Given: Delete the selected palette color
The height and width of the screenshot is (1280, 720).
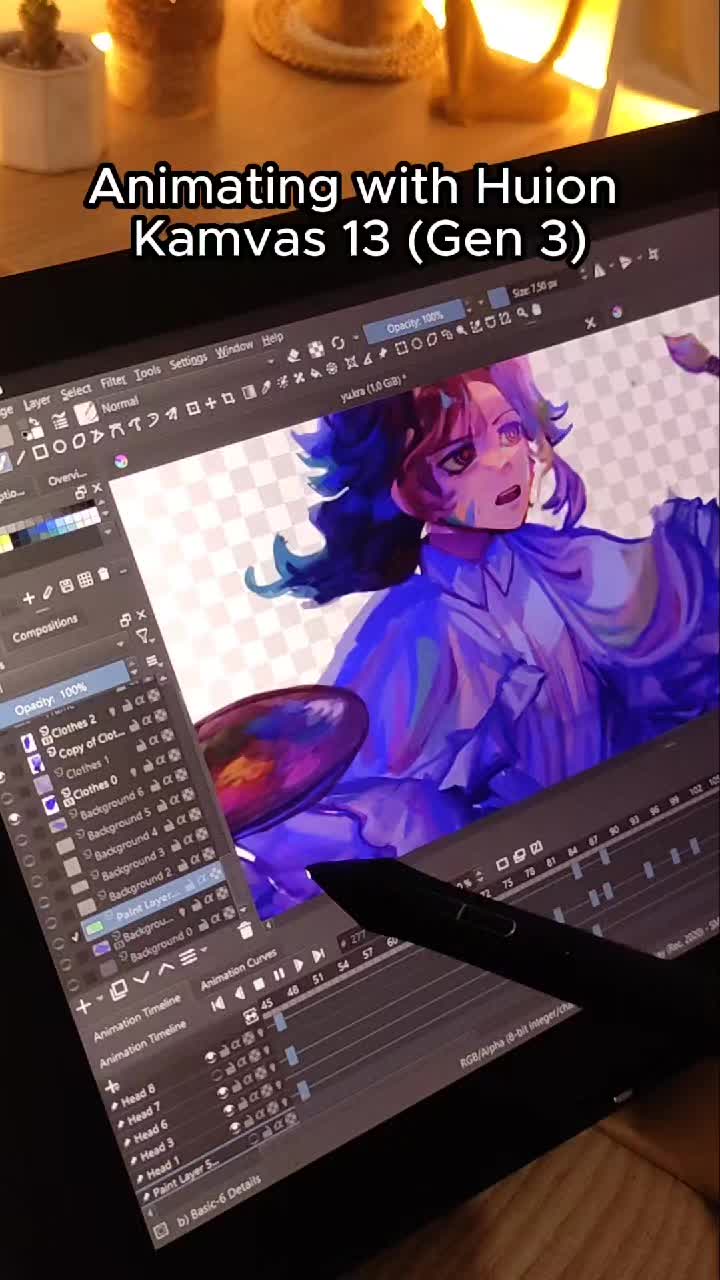Looking at the screenshot, I should (104, 574).
